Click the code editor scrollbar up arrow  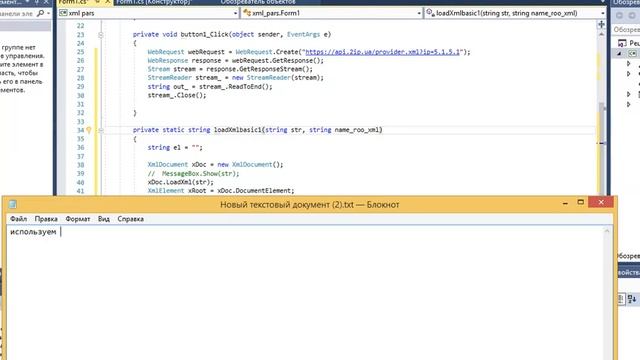pyautogui.click(x=601, y=35)
